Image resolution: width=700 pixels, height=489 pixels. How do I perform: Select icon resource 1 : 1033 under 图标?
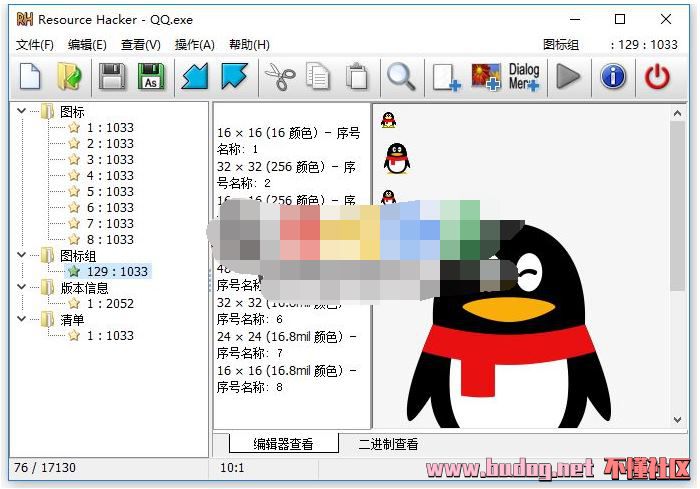pos(110,128)
